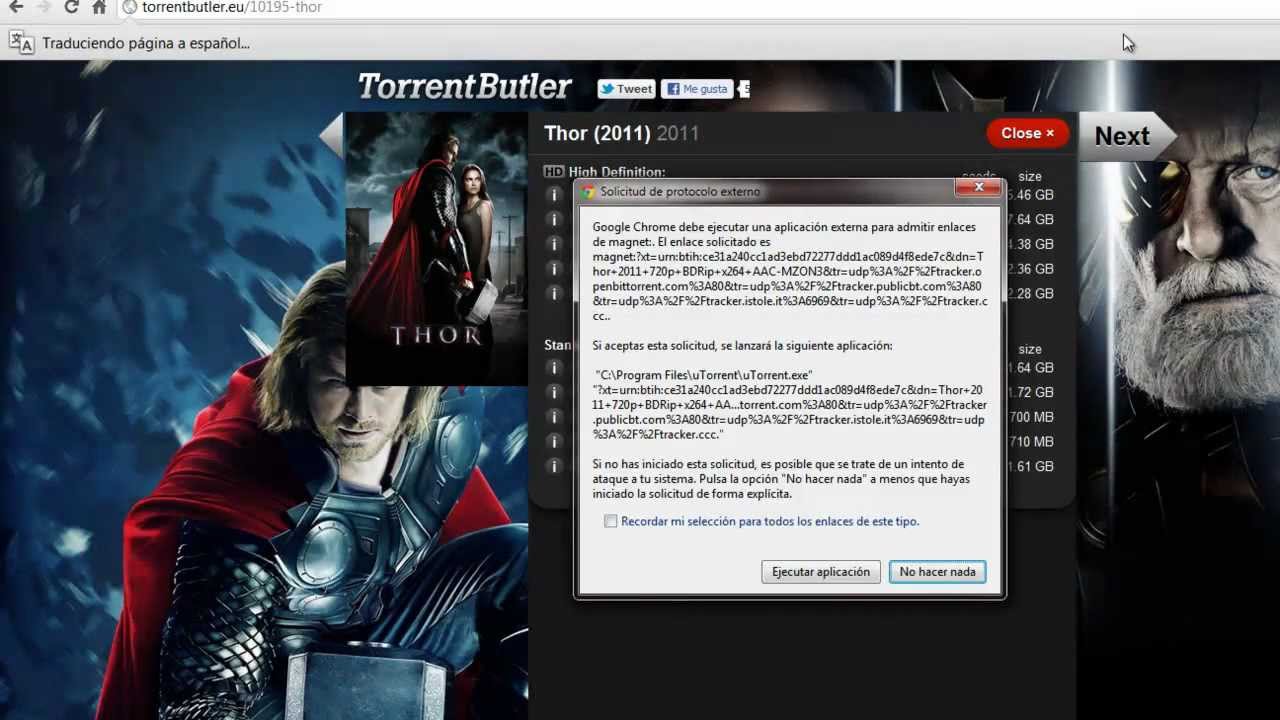Close the movie panel with Close ×
The image size is (1280, 720).
1027,133
